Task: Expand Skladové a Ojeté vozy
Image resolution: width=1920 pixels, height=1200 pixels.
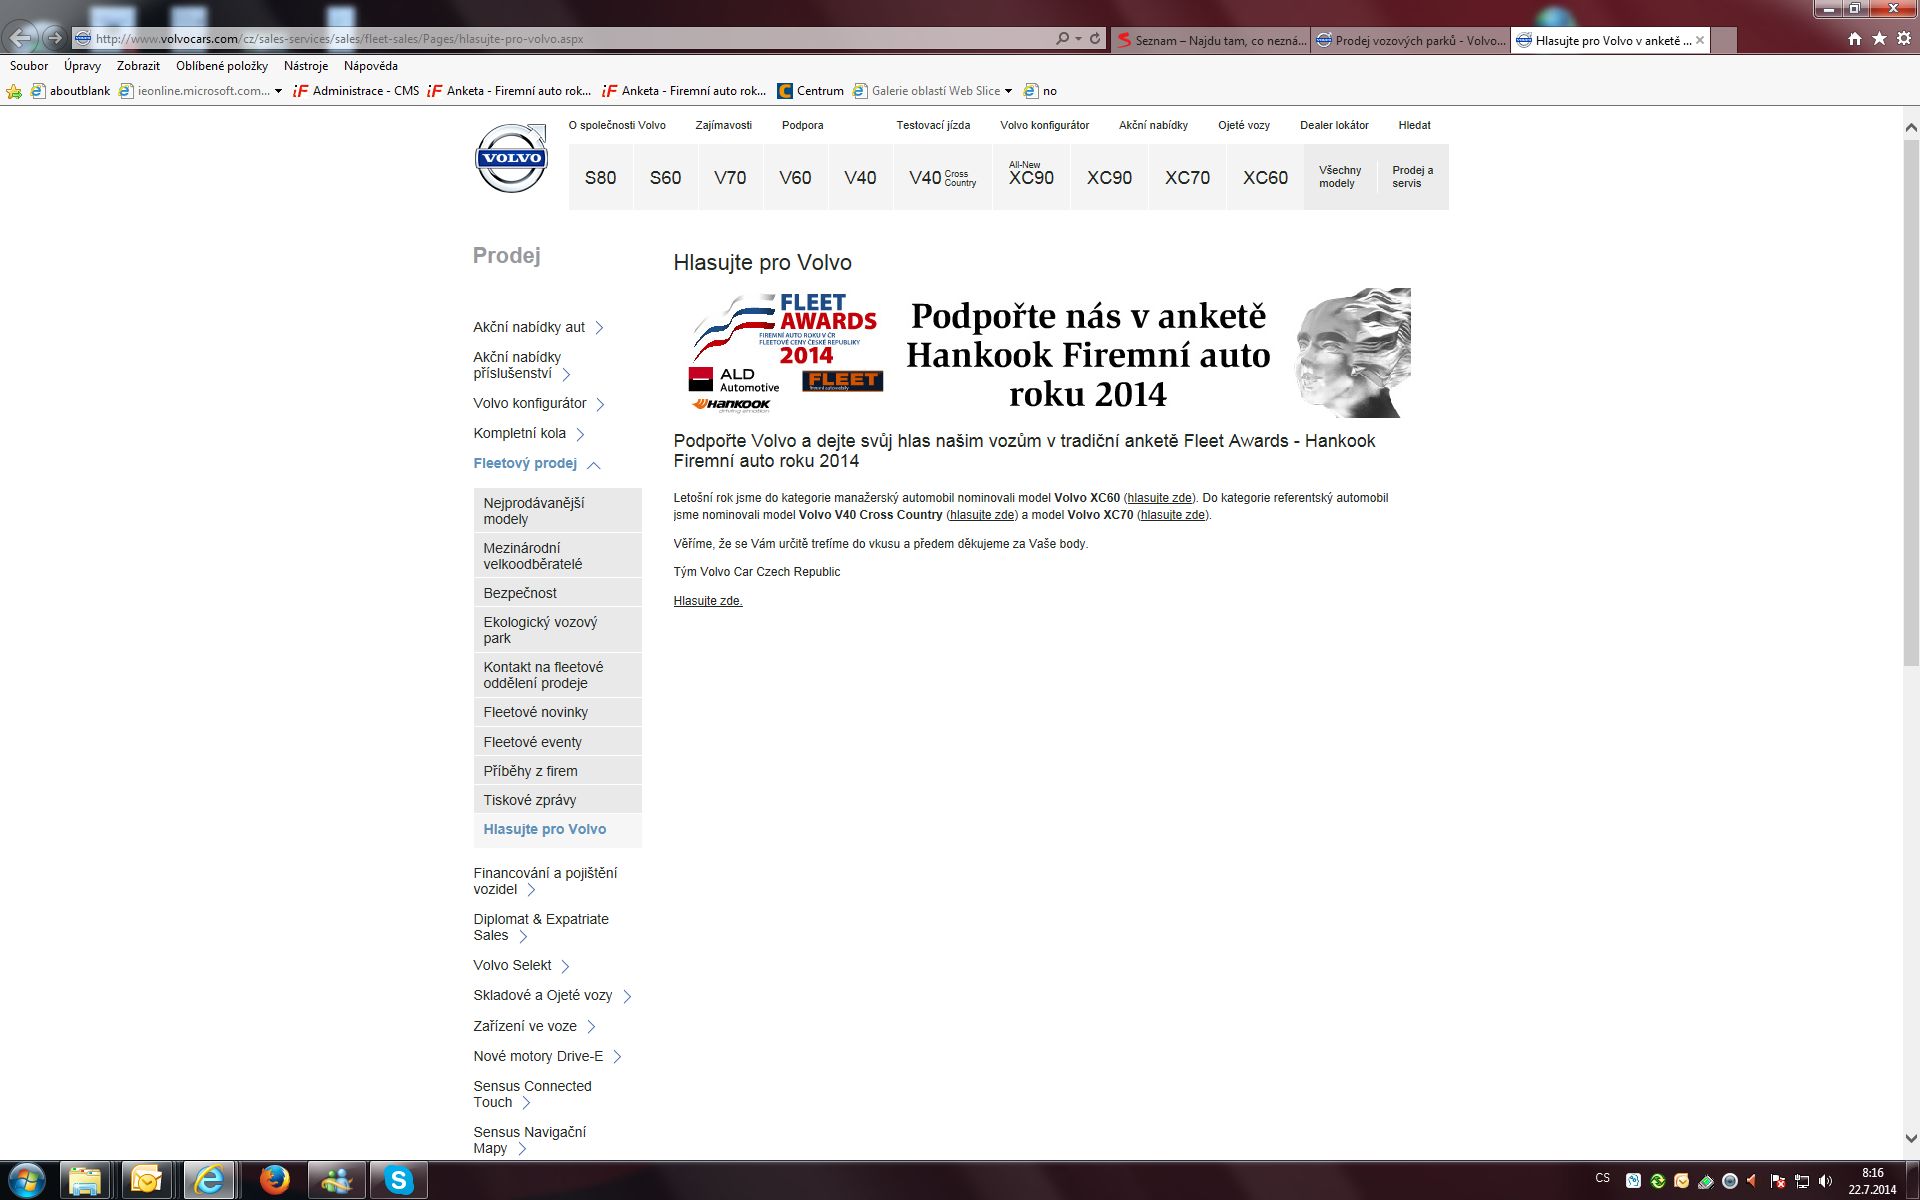Action: (x=627, y=996)
